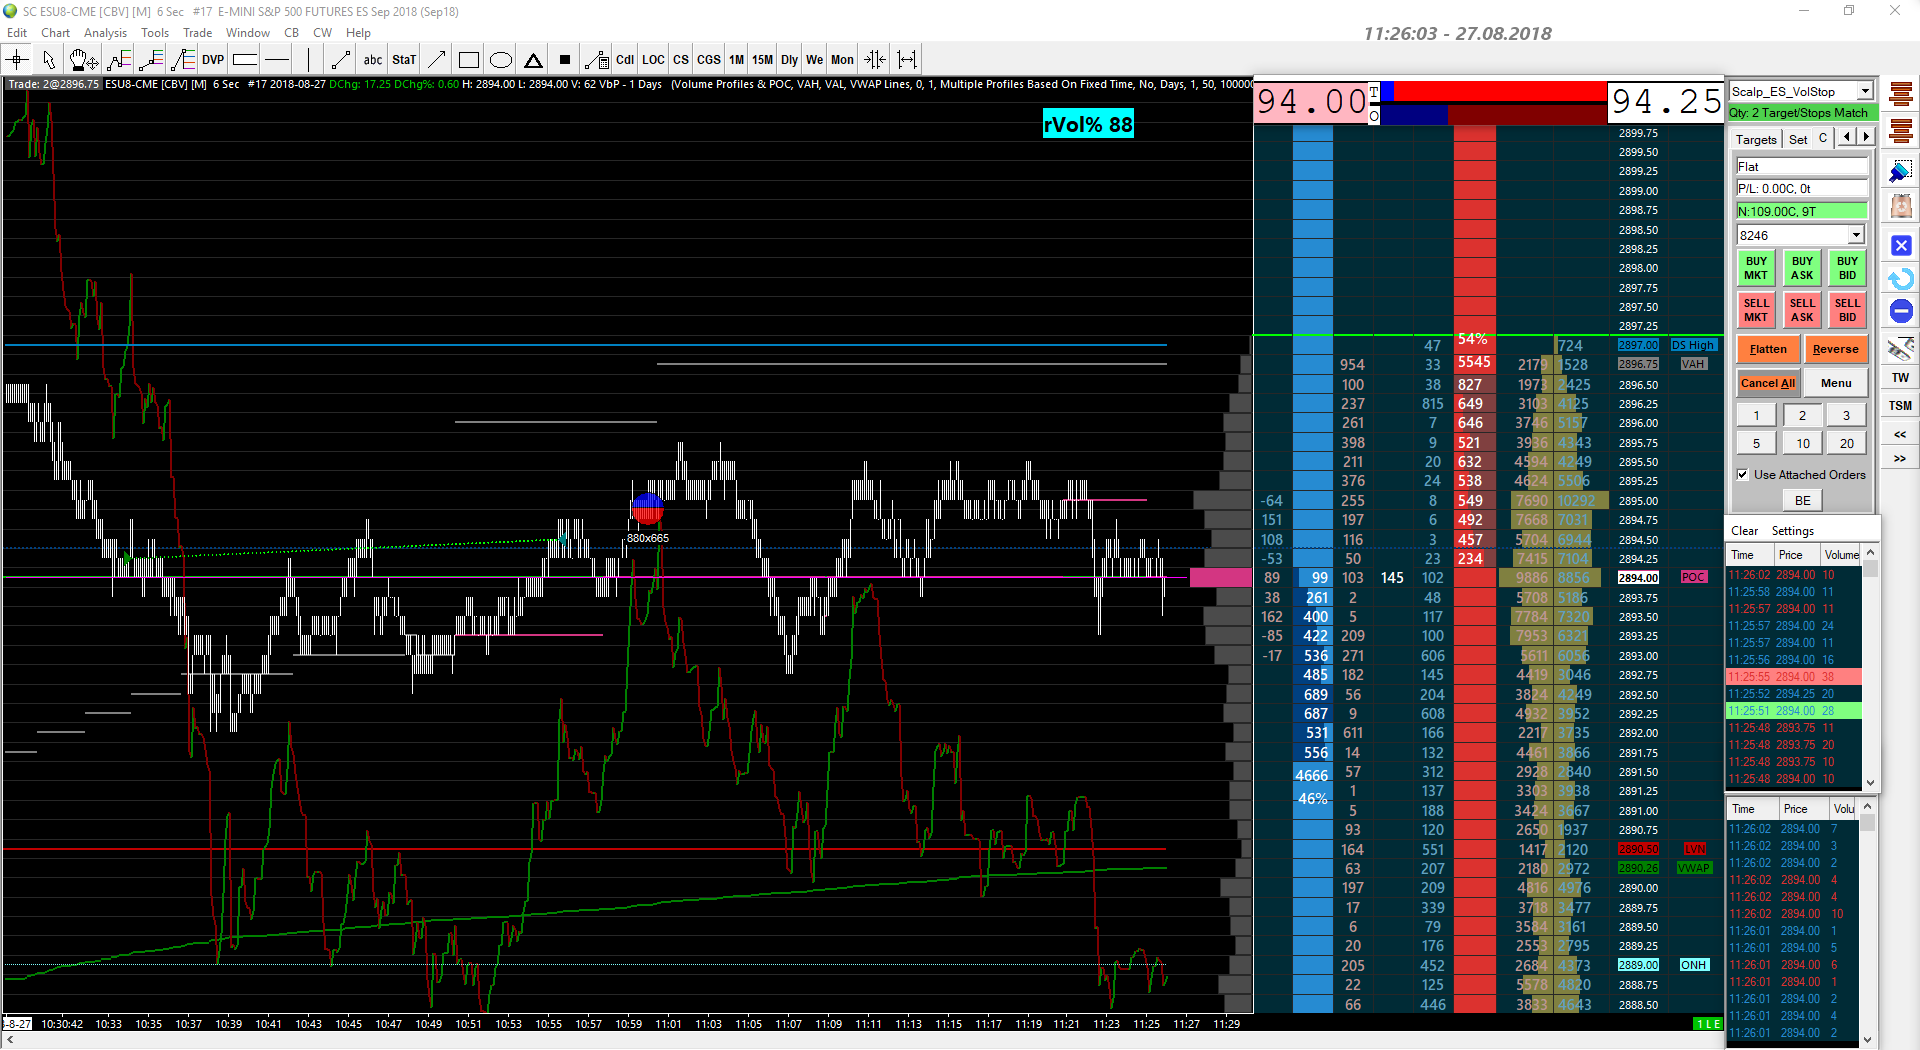Click the << collapse sidebar button

tap(1900, 434)
